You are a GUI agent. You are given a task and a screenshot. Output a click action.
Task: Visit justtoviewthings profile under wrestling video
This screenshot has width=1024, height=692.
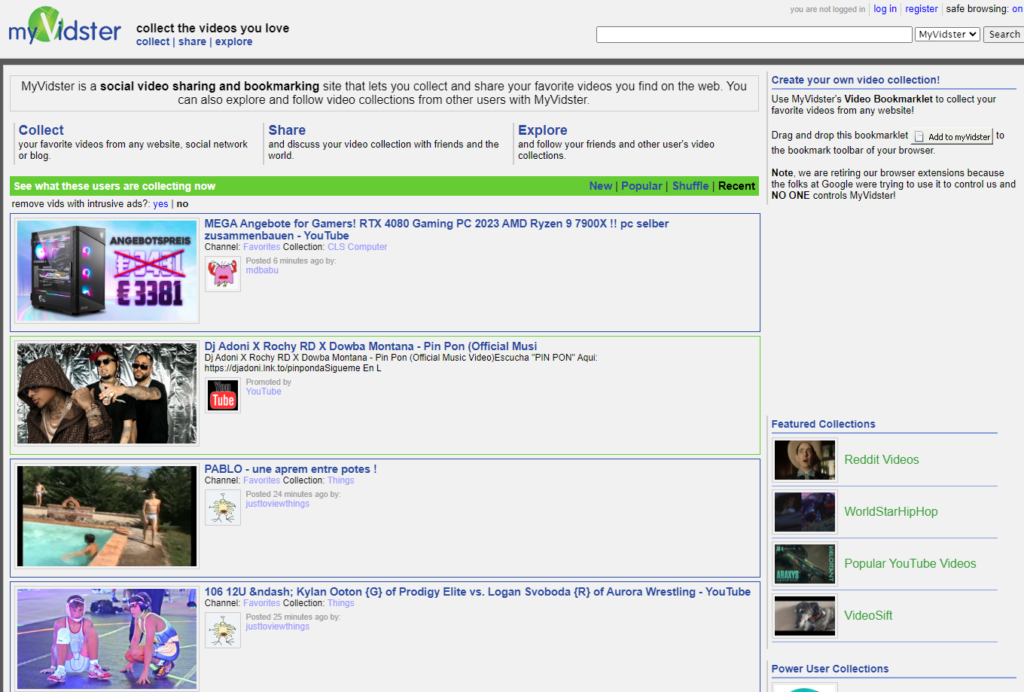pos(278,627)
